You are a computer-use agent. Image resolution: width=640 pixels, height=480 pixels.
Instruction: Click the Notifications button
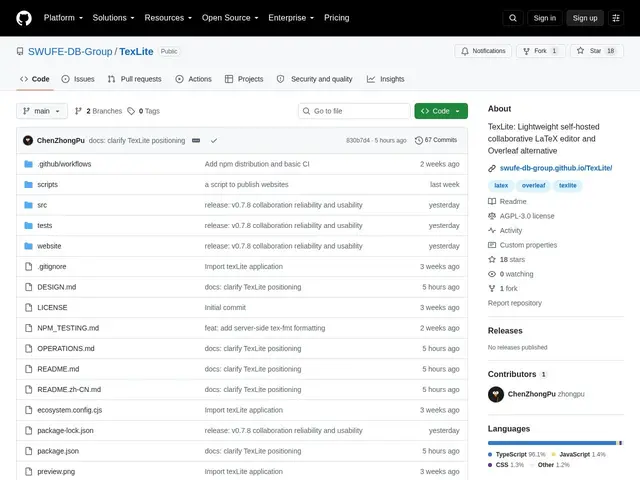click(x=483, y=51)
